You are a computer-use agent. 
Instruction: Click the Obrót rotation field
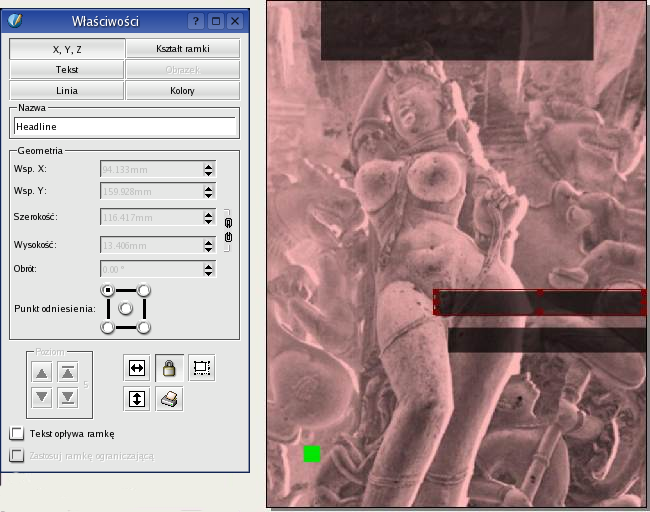click(x=152, y=269)
